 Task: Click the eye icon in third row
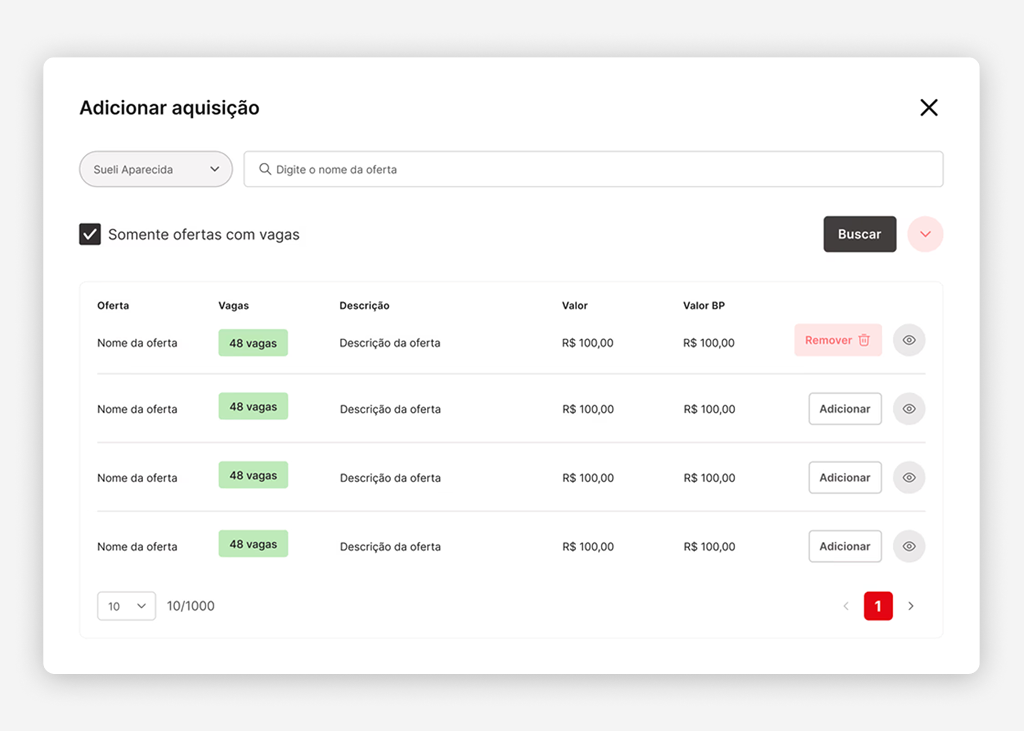pos(909,478)
